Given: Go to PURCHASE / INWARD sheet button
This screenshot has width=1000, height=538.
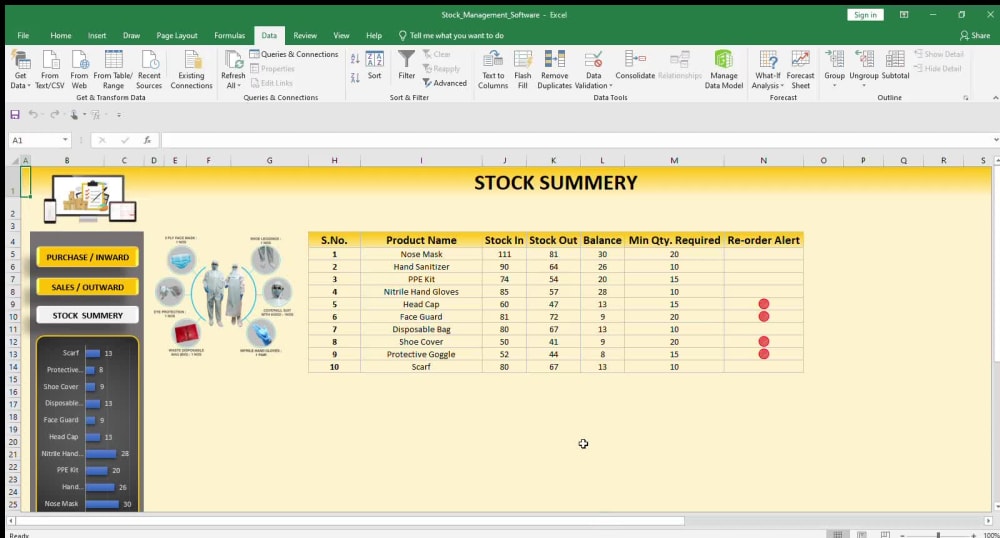Looking at the screenshot, I should tap(87, 257).
